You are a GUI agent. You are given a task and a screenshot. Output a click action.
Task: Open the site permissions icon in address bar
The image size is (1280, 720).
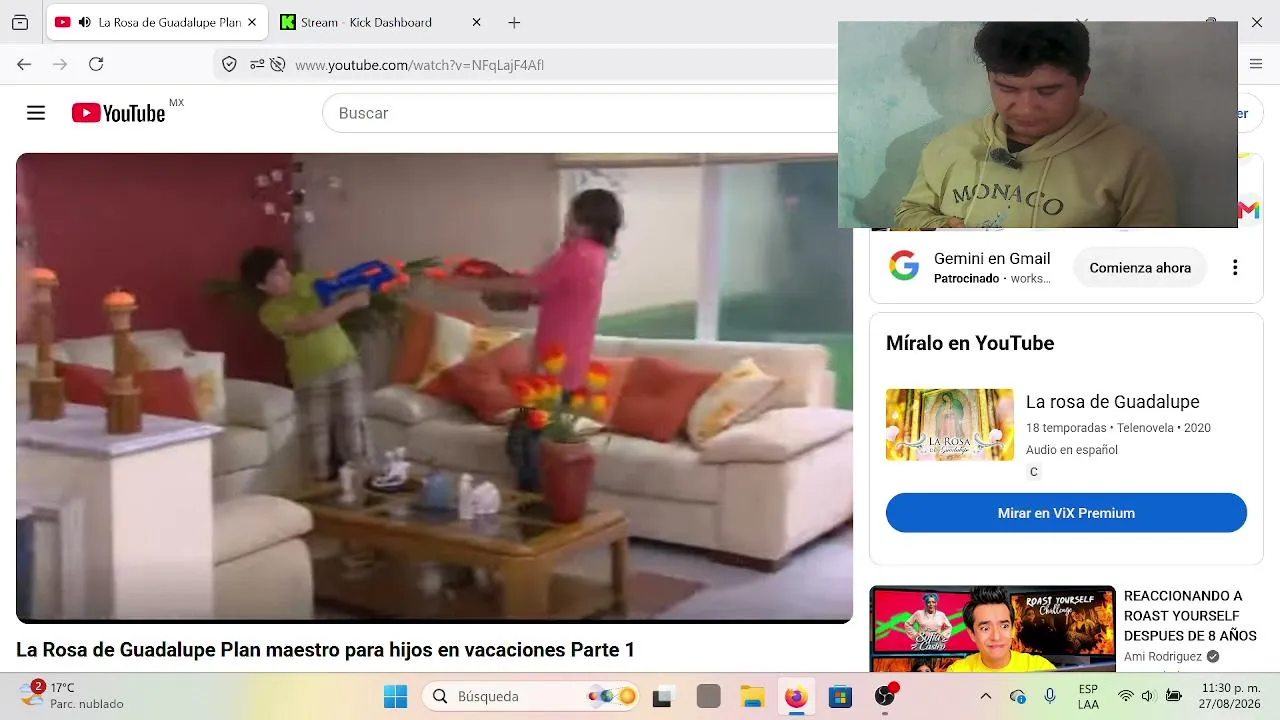tap(257, 64)
